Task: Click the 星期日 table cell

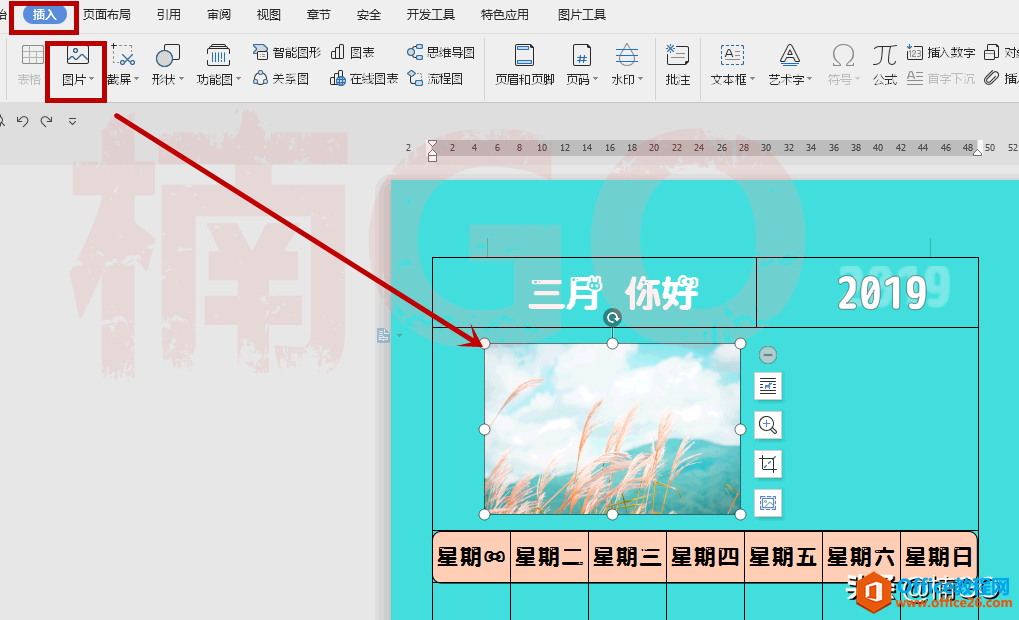Action: pos(939,557)
